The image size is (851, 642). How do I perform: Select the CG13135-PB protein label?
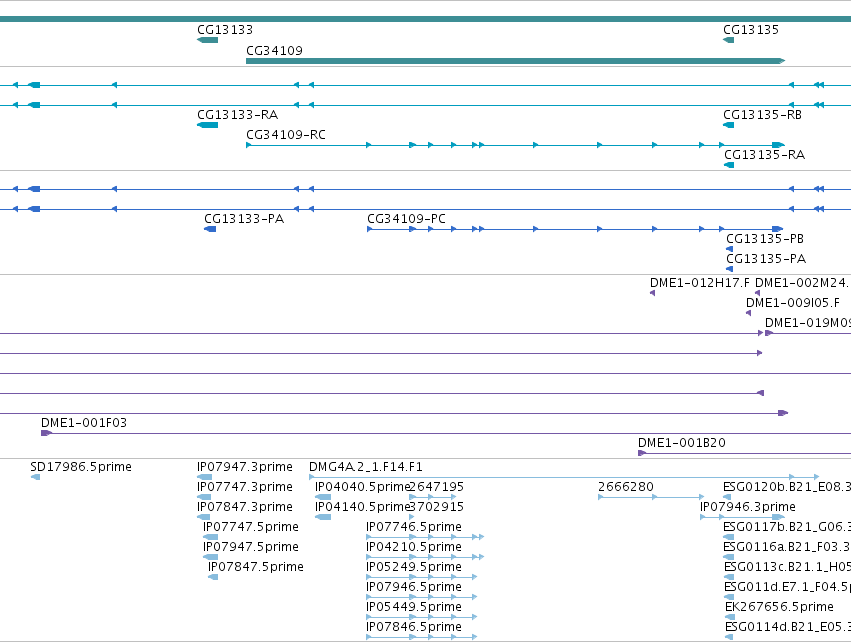click(765, 239)
